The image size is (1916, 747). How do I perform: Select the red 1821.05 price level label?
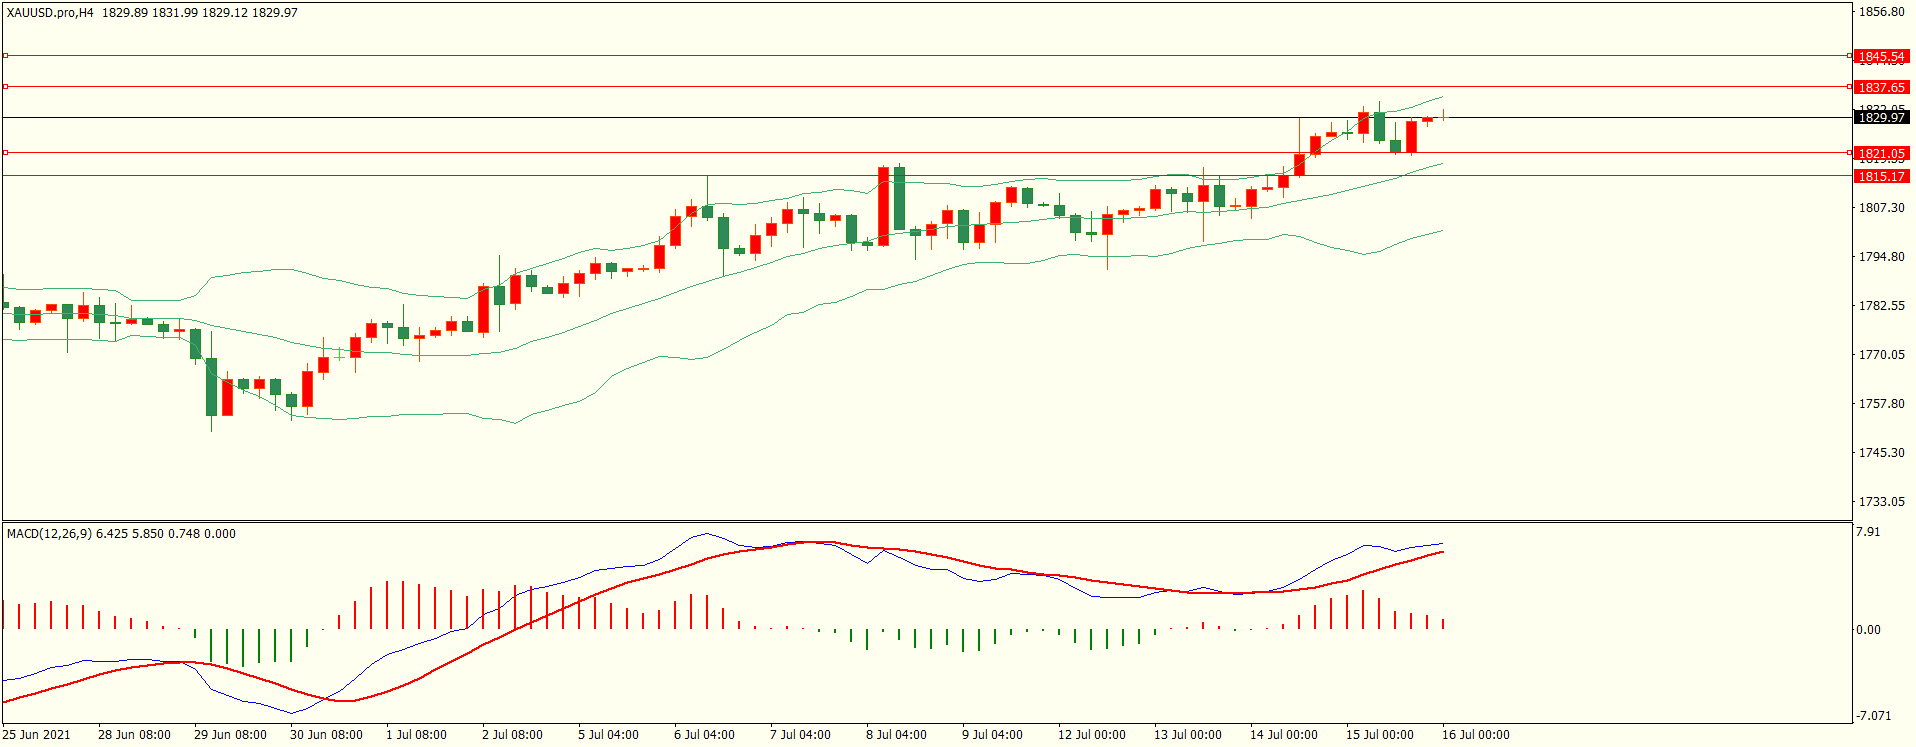point(1881,154)
